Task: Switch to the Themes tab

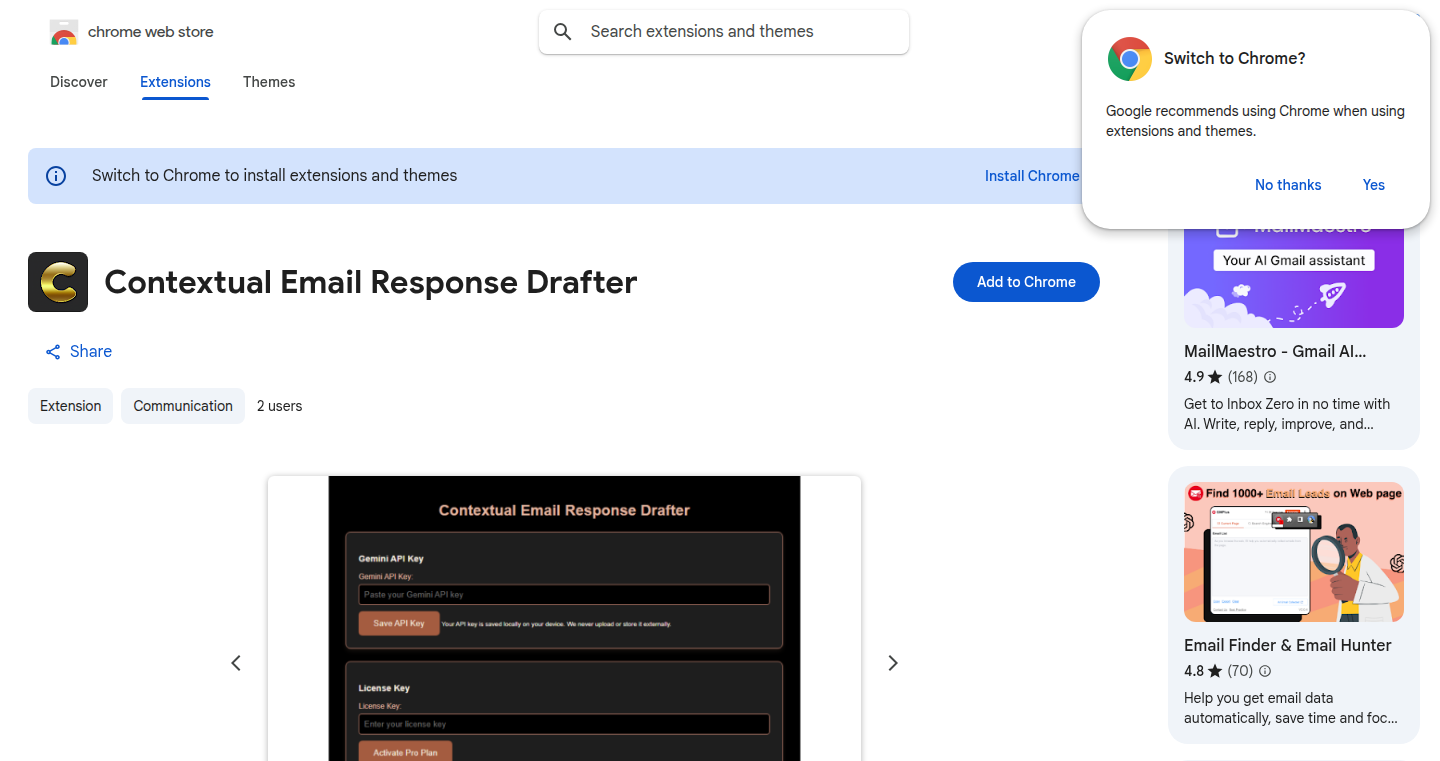Action: 269,82
